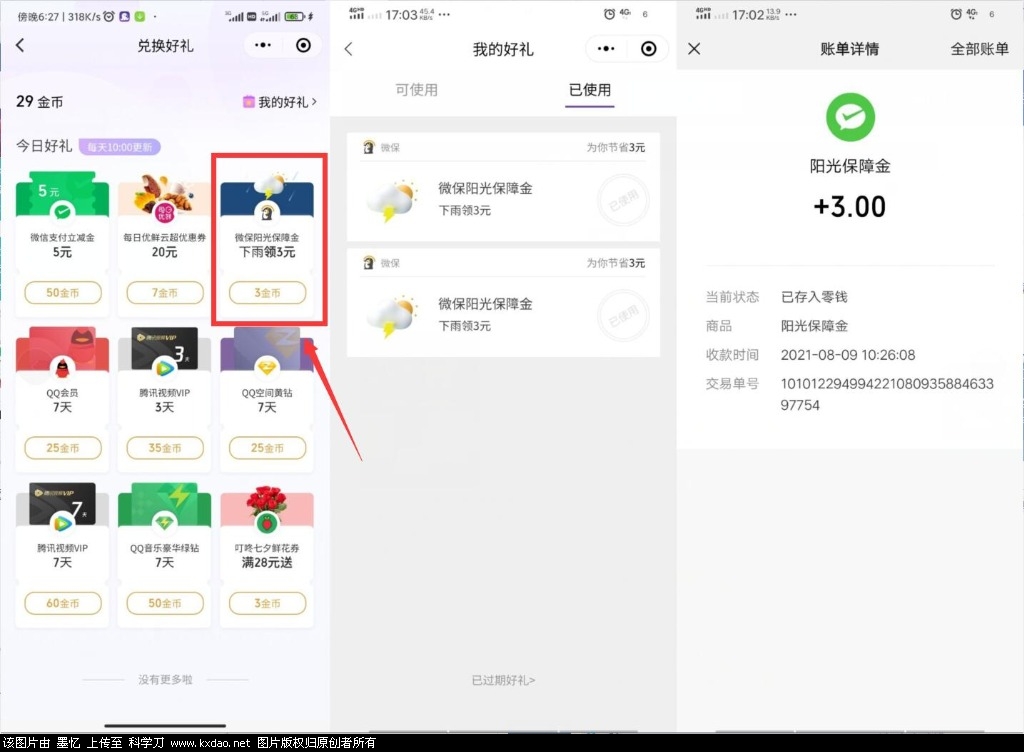1024x752 pixels.
Task: Open the second used 微保阳光保障金 gift card
Action: click(504, 303)
